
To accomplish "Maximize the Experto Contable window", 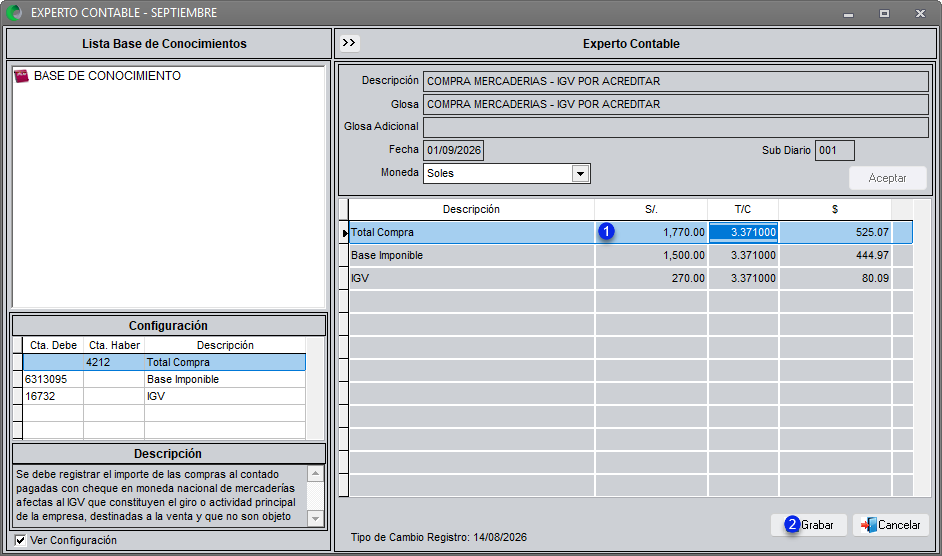I will point(884,13).
